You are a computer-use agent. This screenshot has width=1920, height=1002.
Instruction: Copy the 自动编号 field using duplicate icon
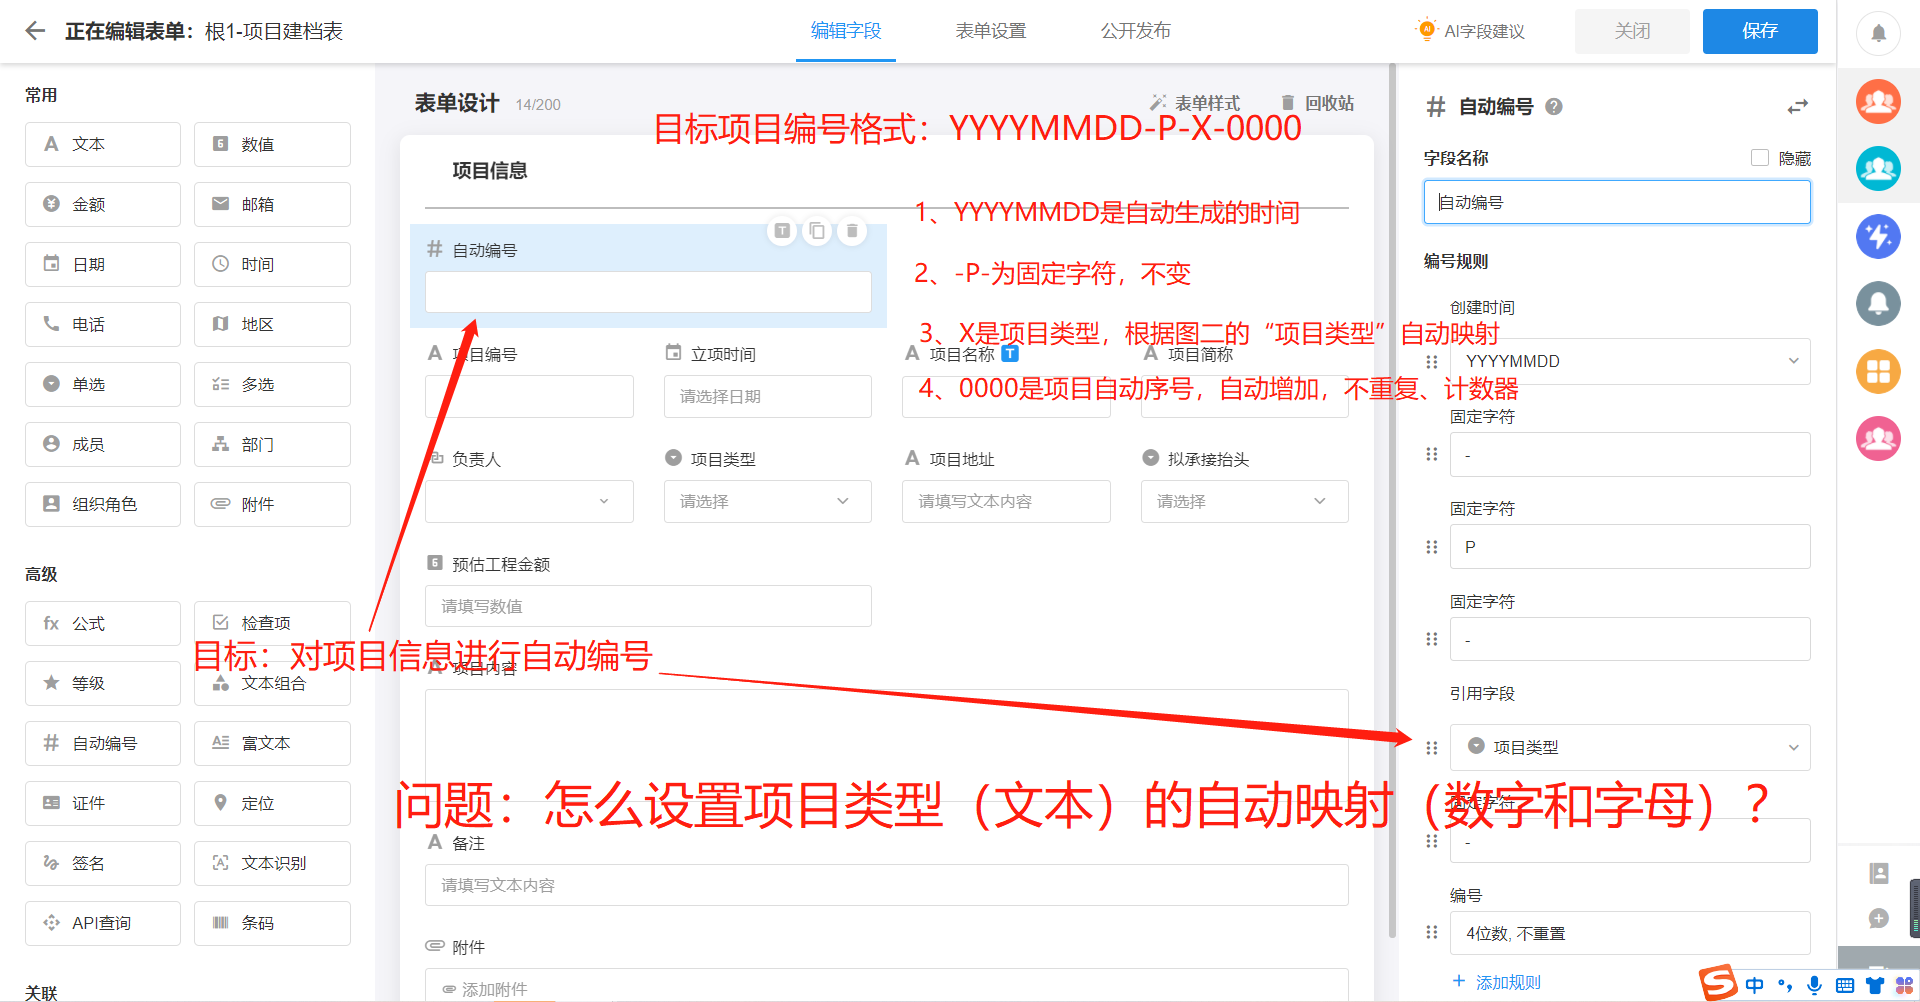click(x=817, y=230)
